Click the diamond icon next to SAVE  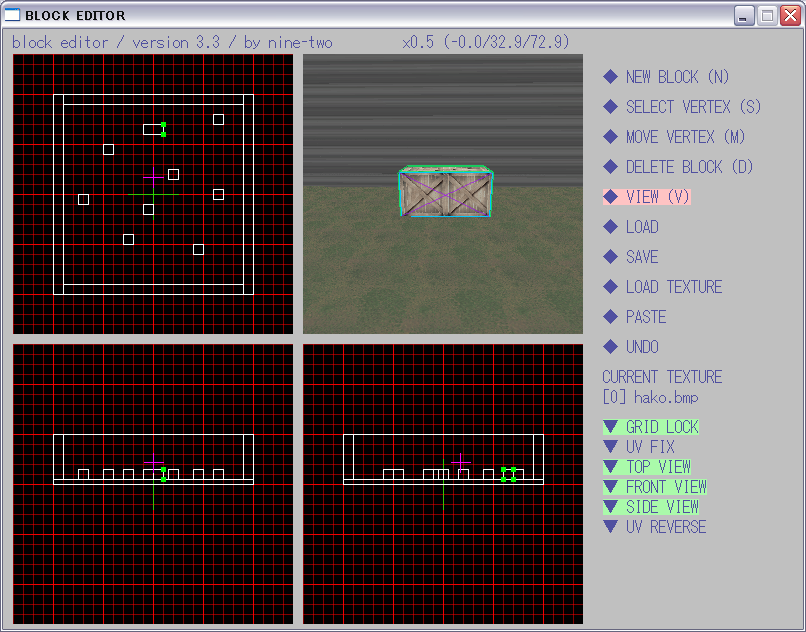(x=610, y=257)
